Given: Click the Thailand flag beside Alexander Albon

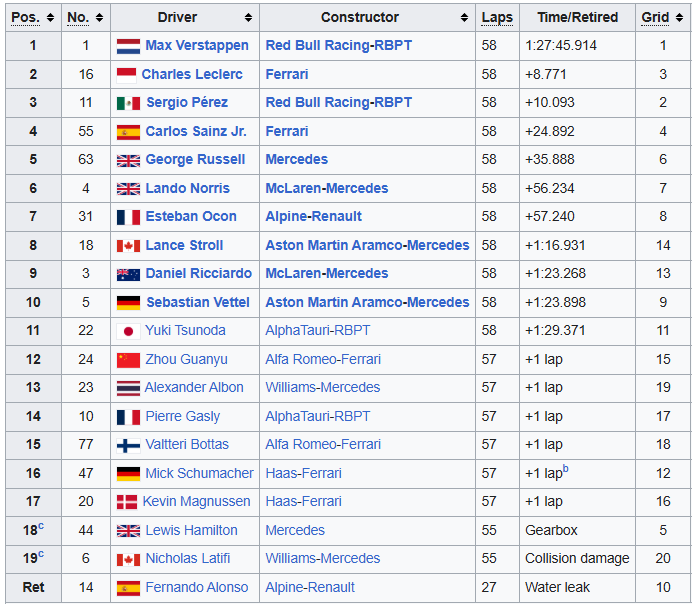Looking at the screenshot, I should point(128,388).
